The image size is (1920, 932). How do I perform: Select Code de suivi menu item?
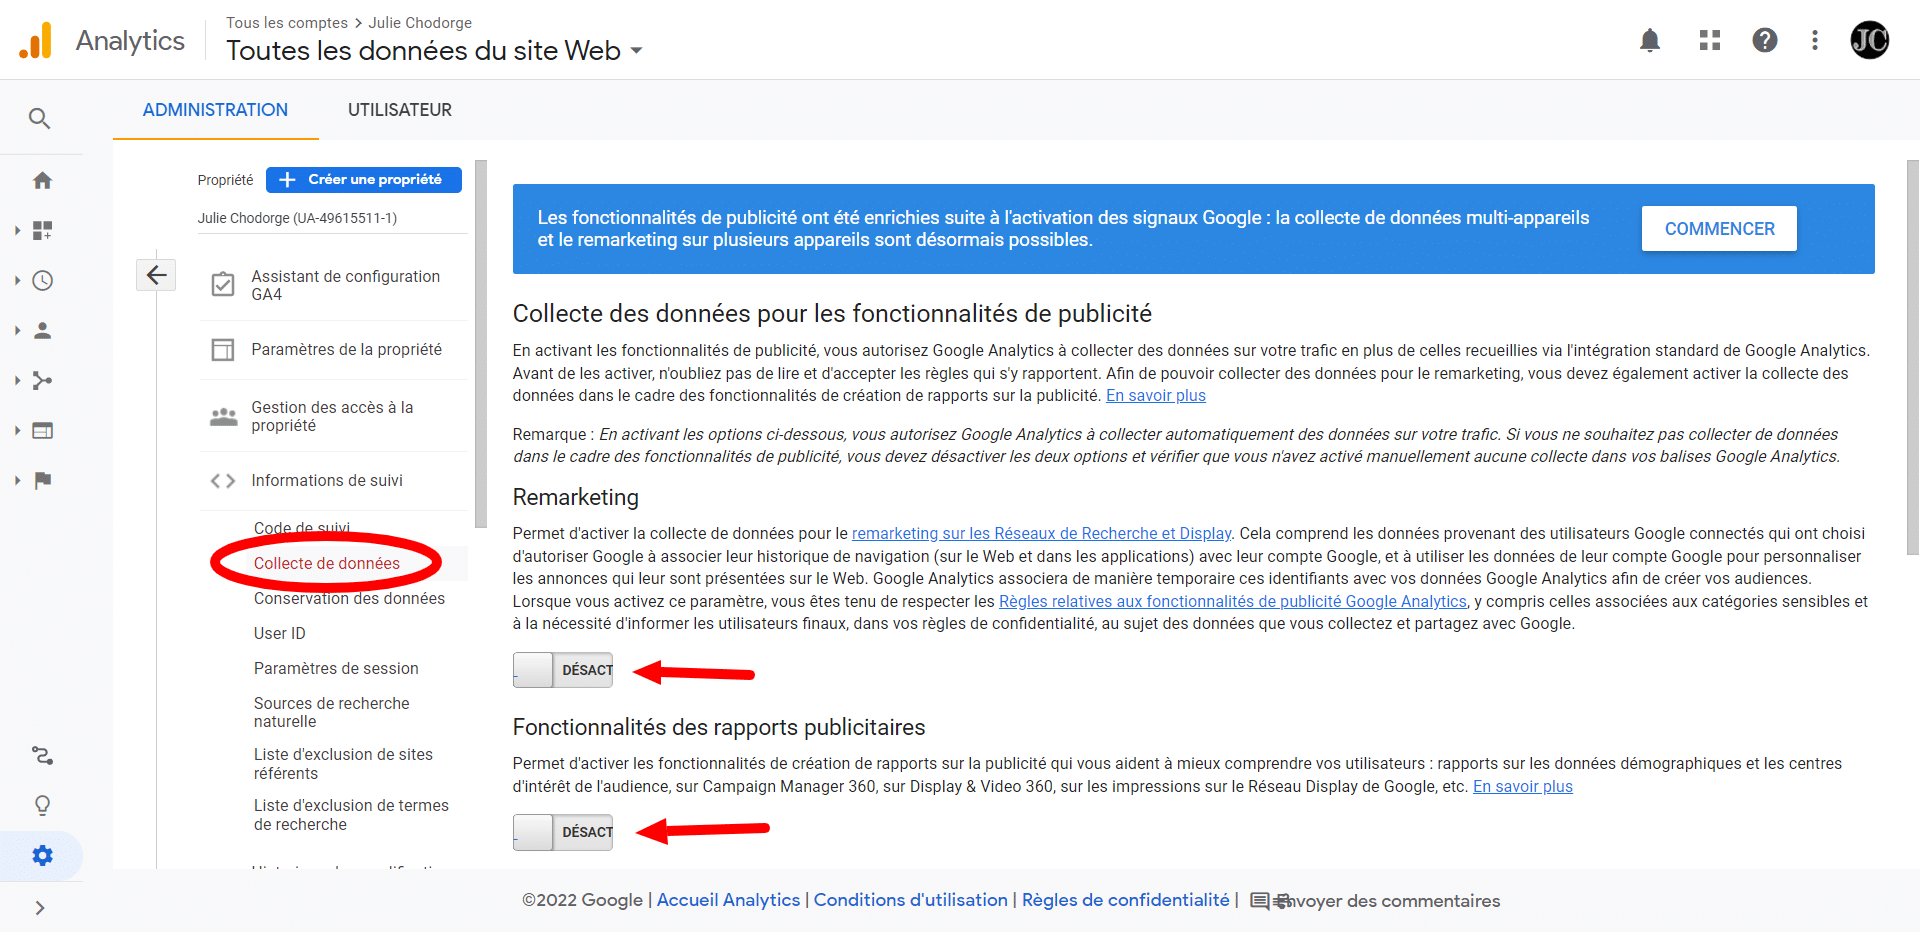(302, 528)
